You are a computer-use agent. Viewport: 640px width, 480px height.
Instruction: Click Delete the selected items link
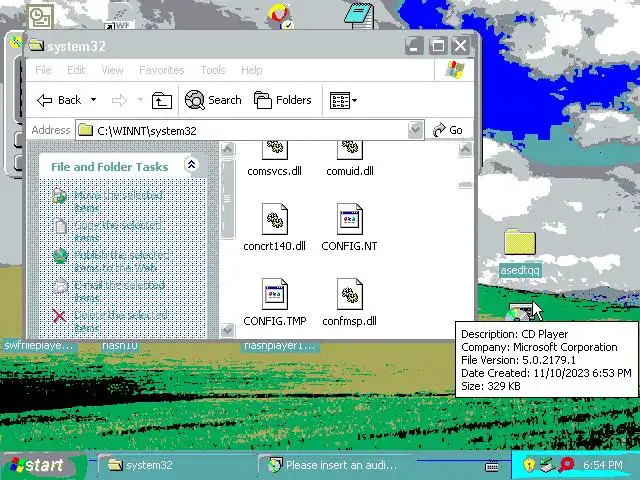click(x=121, y=321)
